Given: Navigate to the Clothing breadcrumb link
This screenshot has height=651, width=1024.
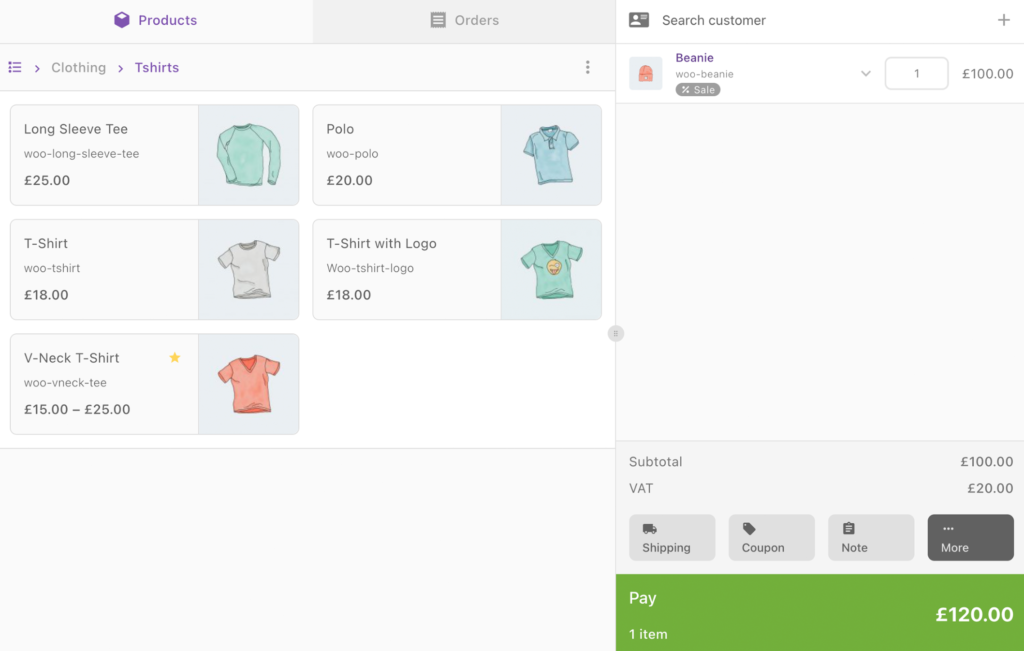Looking at the screenshot, I should tap(78, 67).
